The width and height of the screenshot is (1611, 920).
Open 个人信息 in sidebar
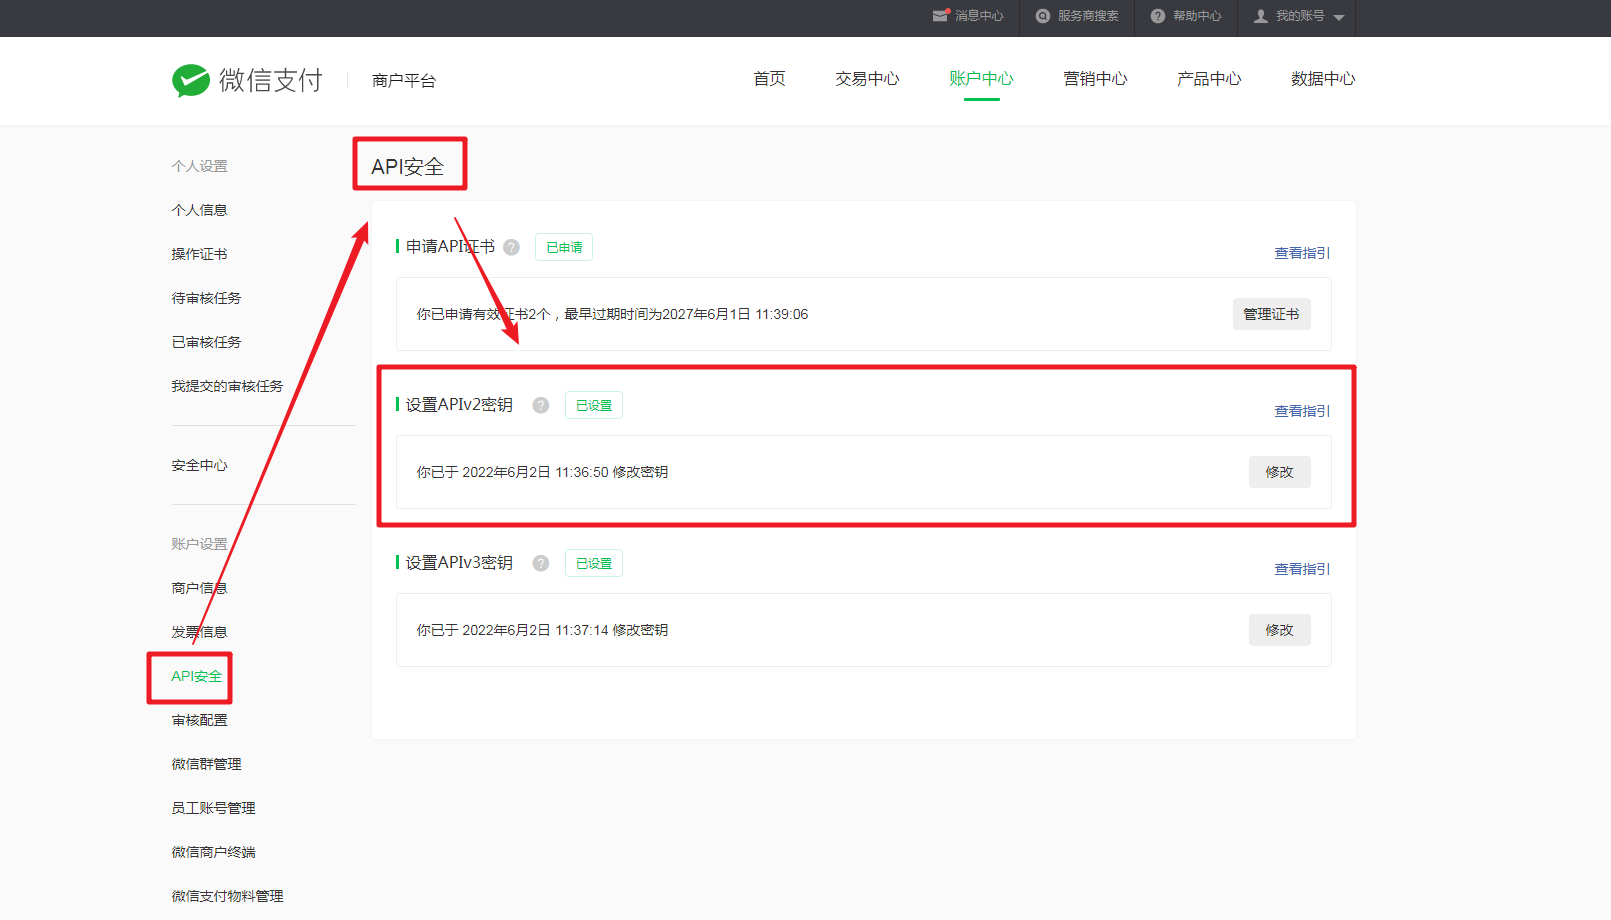click(199, 210)
